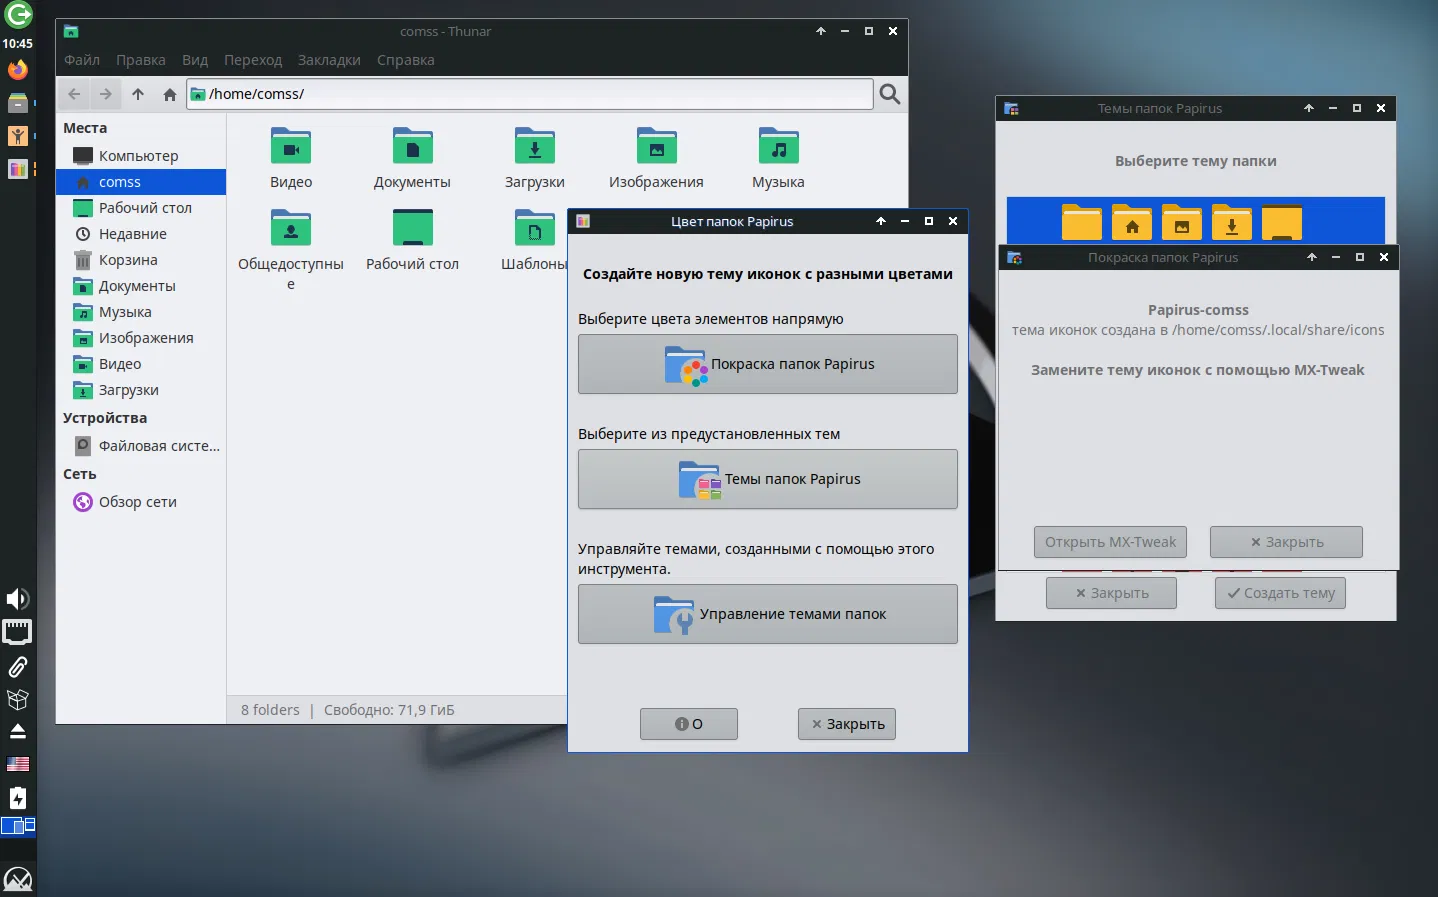Click the green logout icon in the panel
The width and height of the screenshot is (1438, 897).
coord(18,15)
